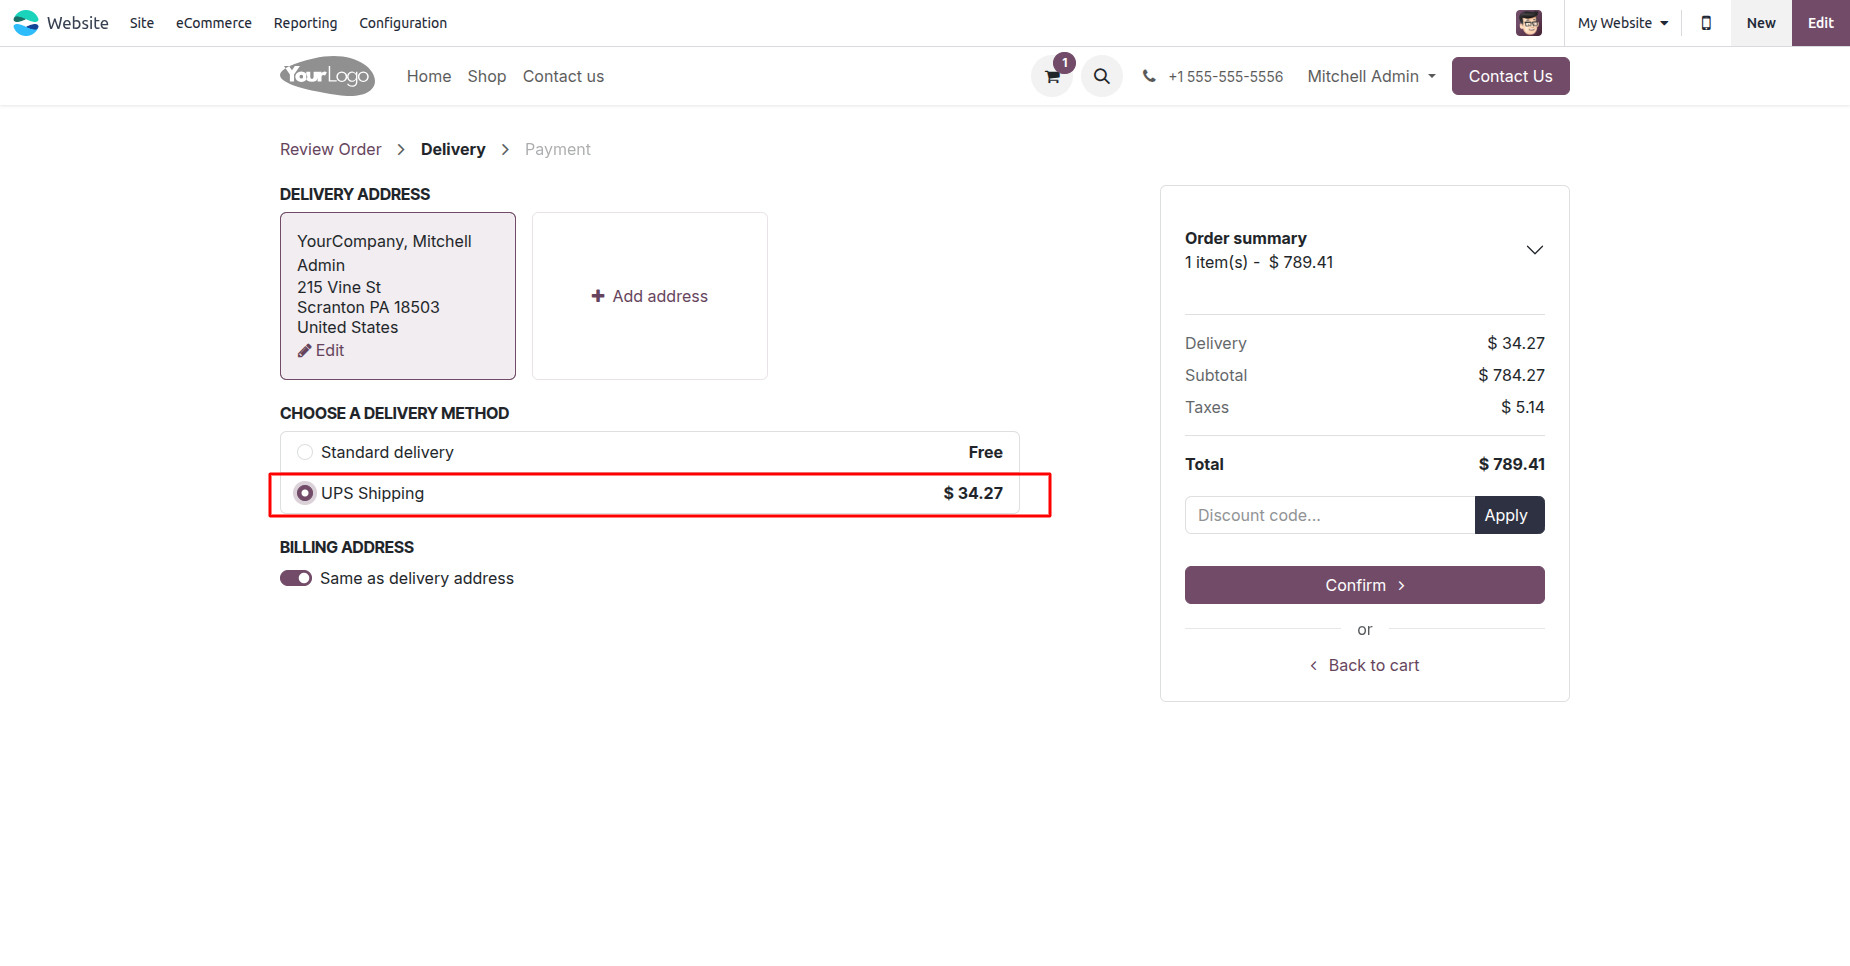Viewport: 1850px width, 966px height.
Task: Open the Mitchell Admin dropdown
Action: tap(1371, 77)
